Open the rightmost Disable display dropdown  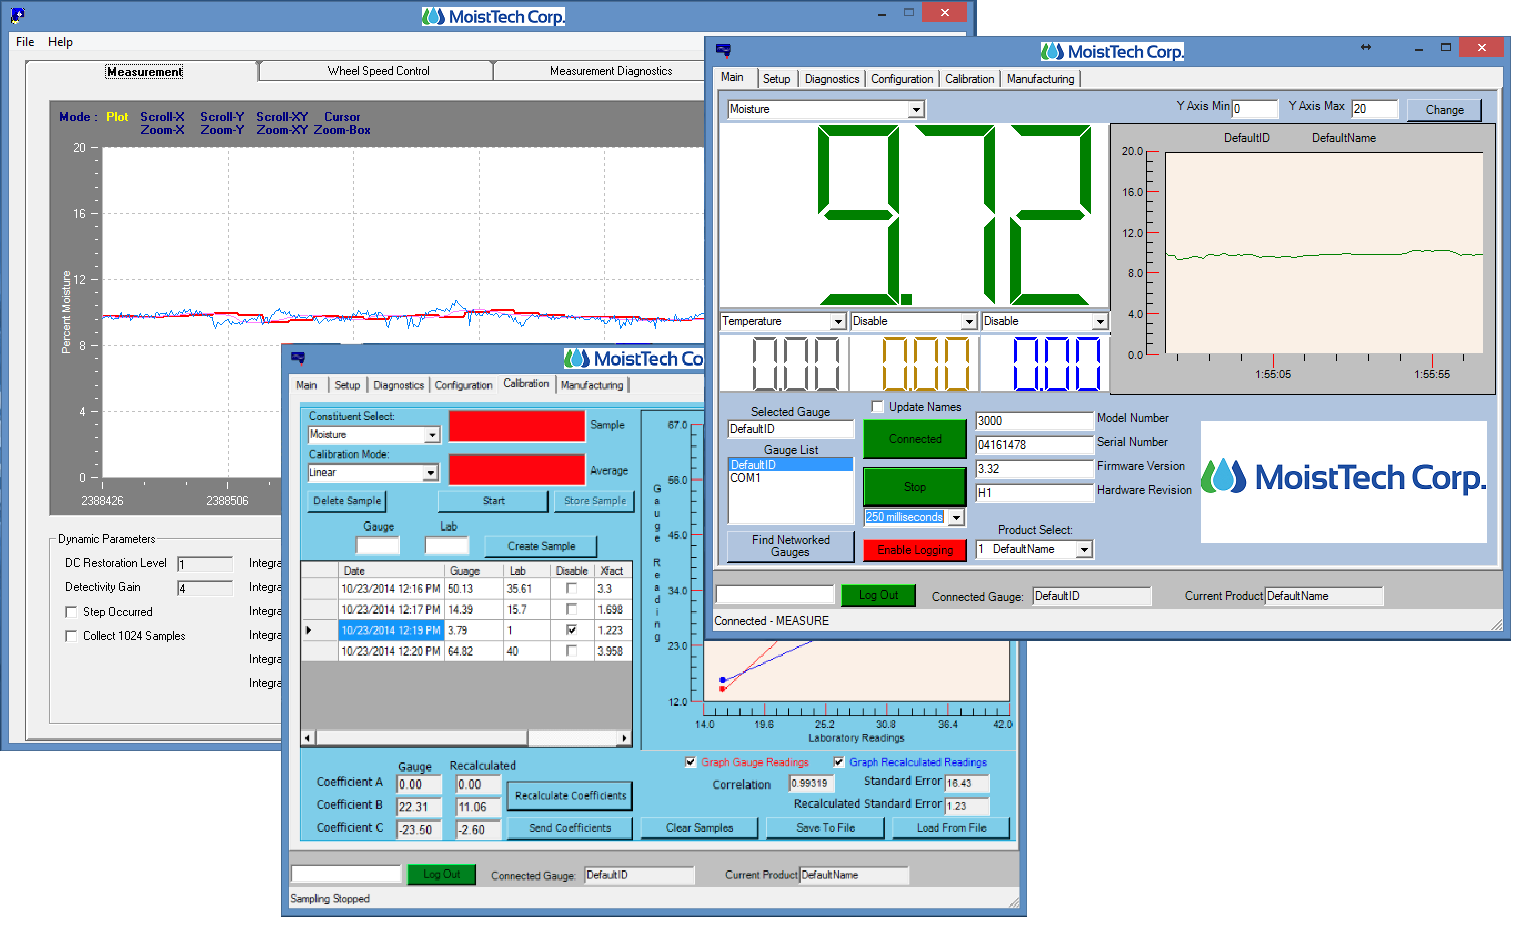tap(1100, 321)
